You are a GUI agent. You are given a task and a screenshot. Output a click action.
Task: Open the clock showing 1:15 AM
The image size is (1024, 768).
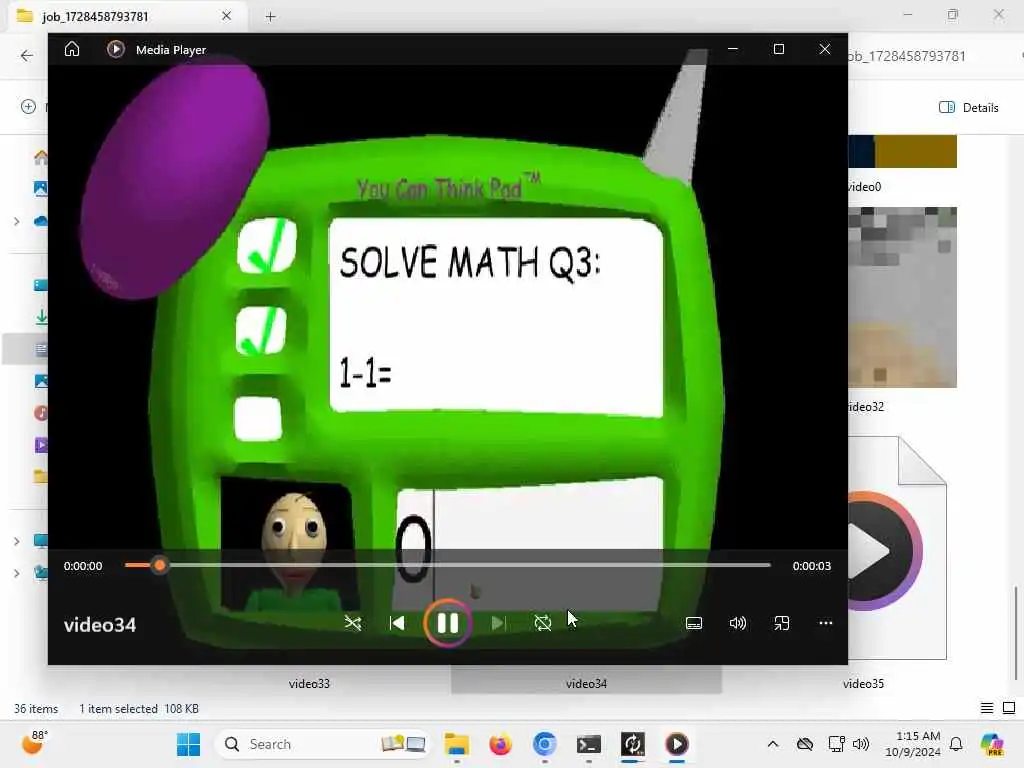[913, 744]
